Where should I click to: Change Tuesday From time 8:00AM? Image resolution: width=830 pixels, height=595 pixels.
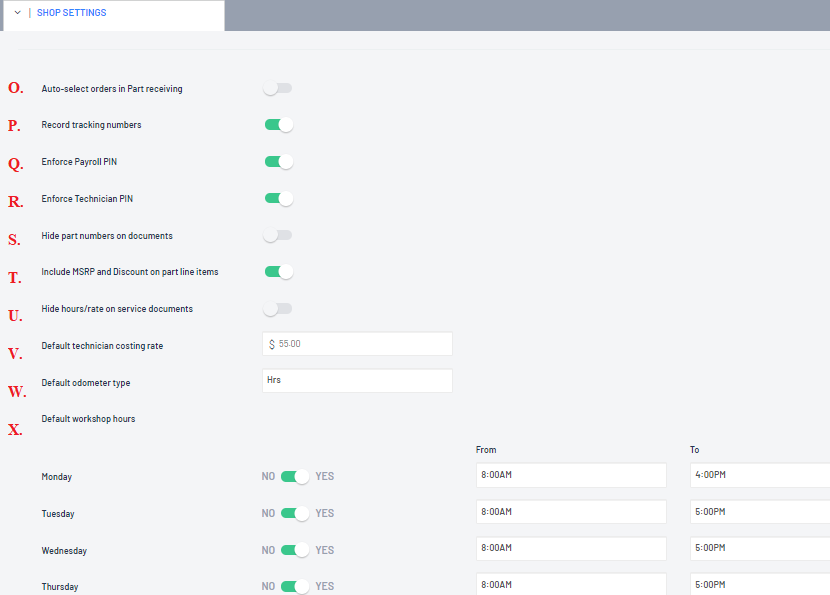571,512
